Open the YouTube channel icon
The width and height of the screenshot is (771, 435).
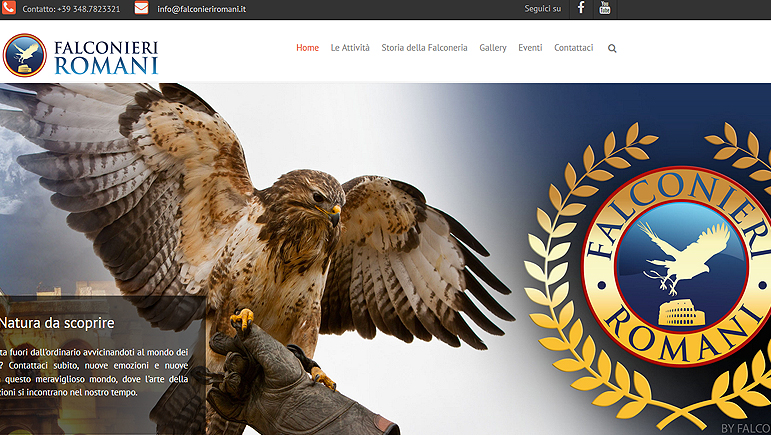point(605,9)
